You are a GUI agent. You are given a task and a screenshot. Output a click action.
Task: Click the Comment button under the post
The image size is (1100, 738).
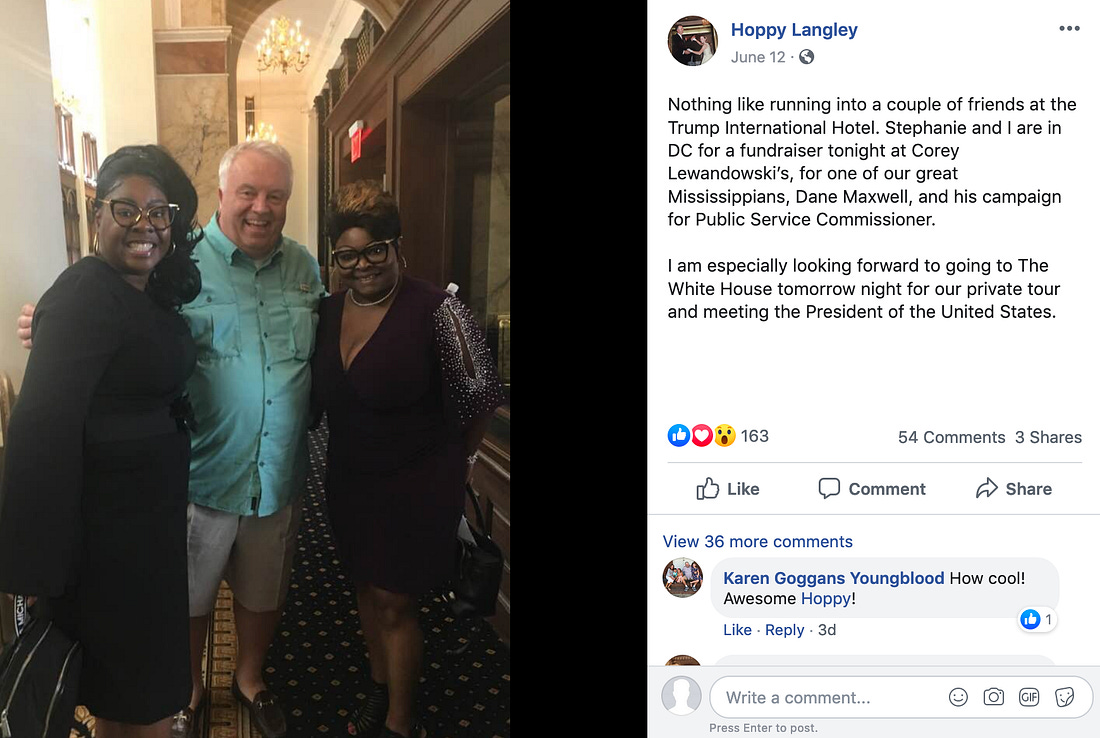(872, 489)
